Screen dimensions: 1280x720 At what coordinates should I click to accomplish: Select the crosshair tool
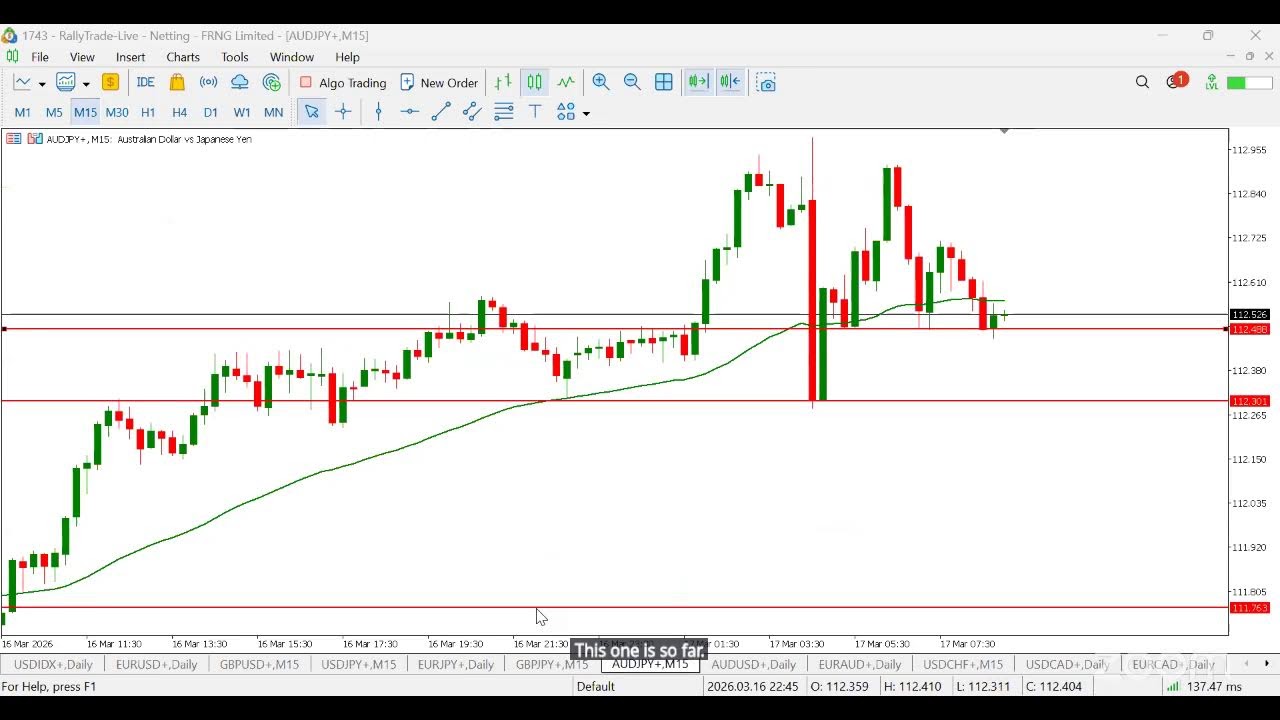click(343, 112)
